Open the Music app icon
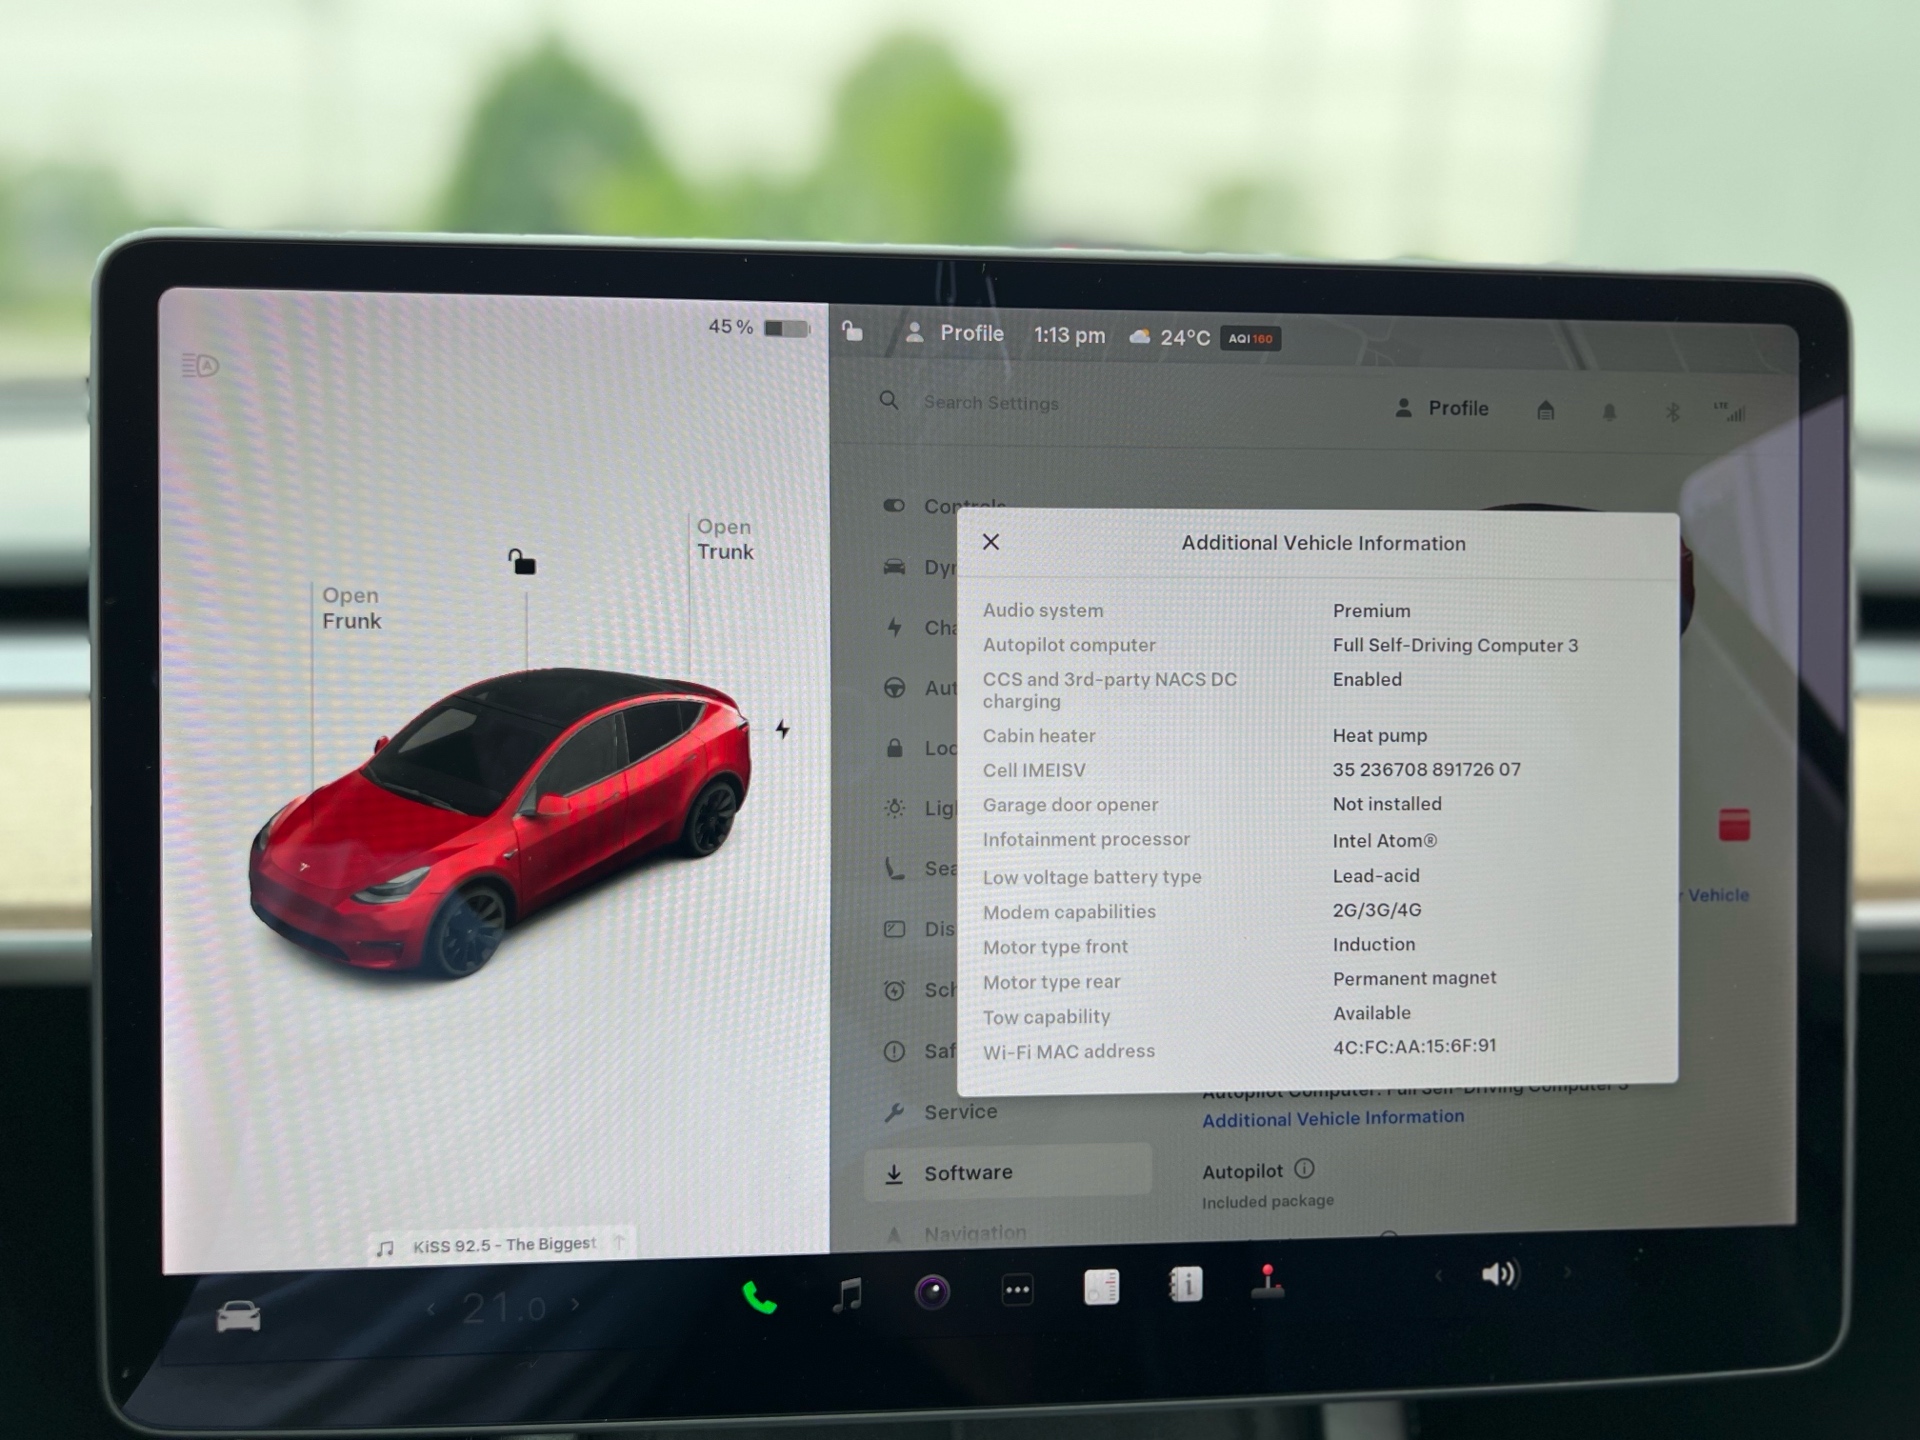The height and width of the screenshot is (1440, 1920). click(847, 1295)
